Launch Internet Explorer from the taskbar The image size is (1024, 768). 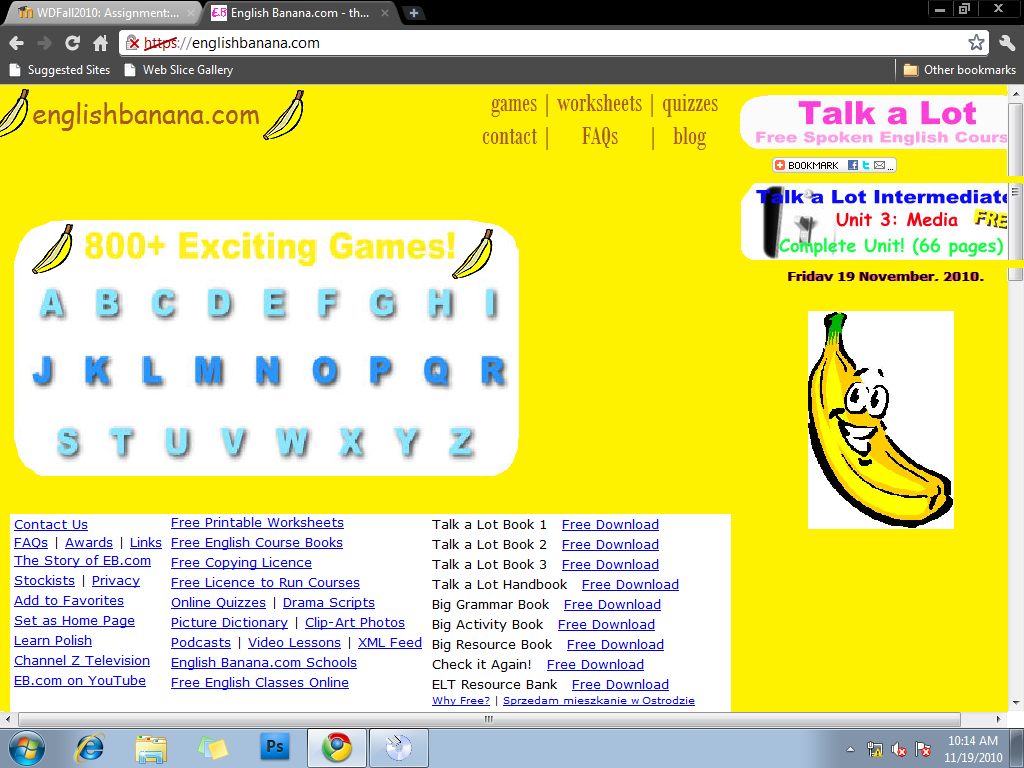[x=91, y=748]
